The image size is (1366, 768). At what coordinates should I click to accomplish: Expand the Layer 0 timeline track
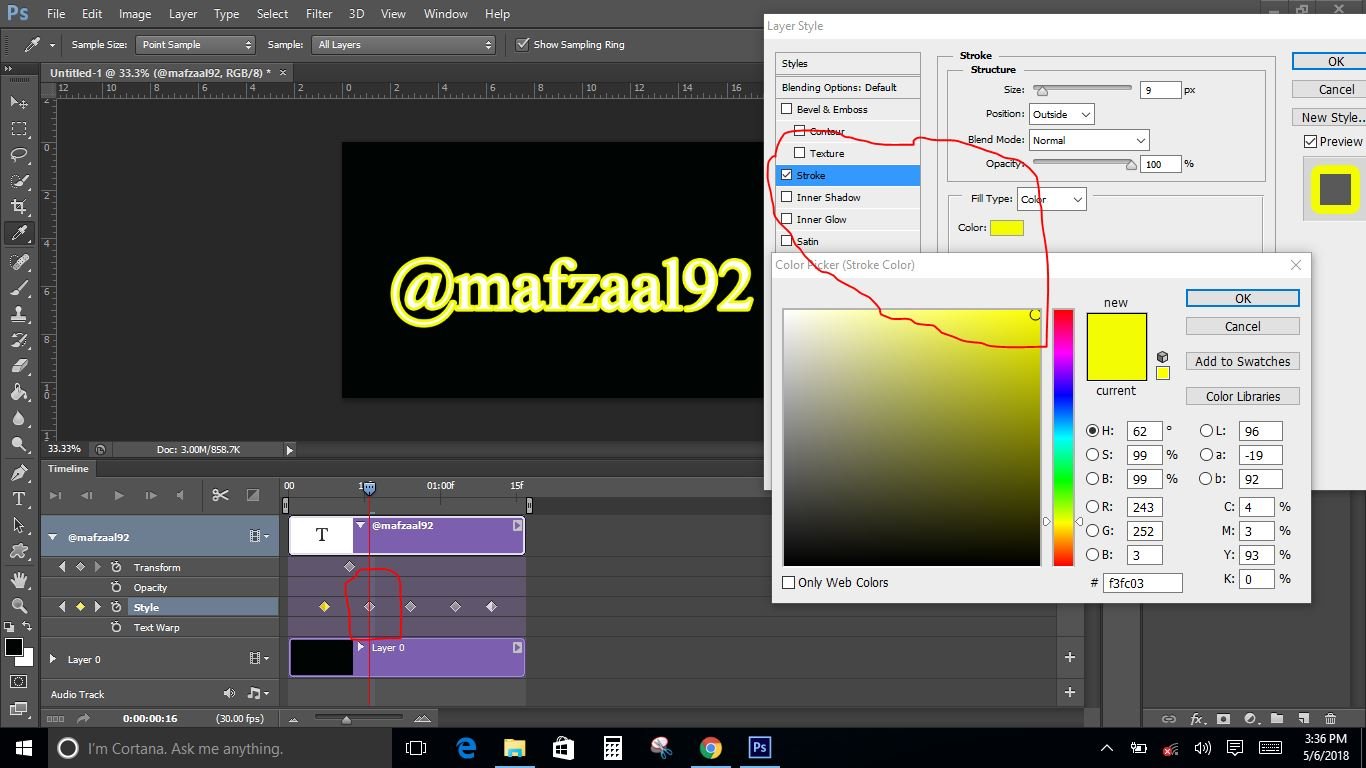coord(52,659)
